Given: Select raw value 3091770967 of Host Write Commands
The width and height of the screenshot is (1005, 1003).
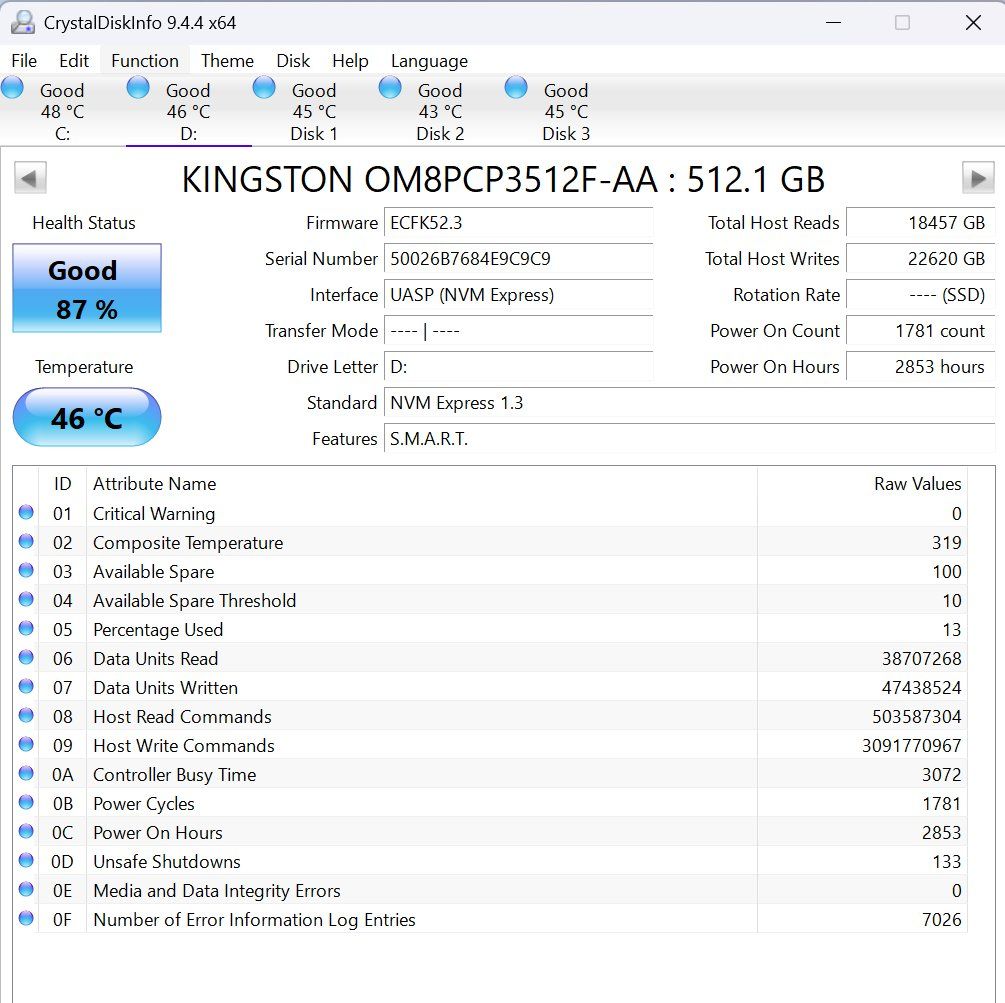Looking at the screenshot, I should click(x=911, y=745).
